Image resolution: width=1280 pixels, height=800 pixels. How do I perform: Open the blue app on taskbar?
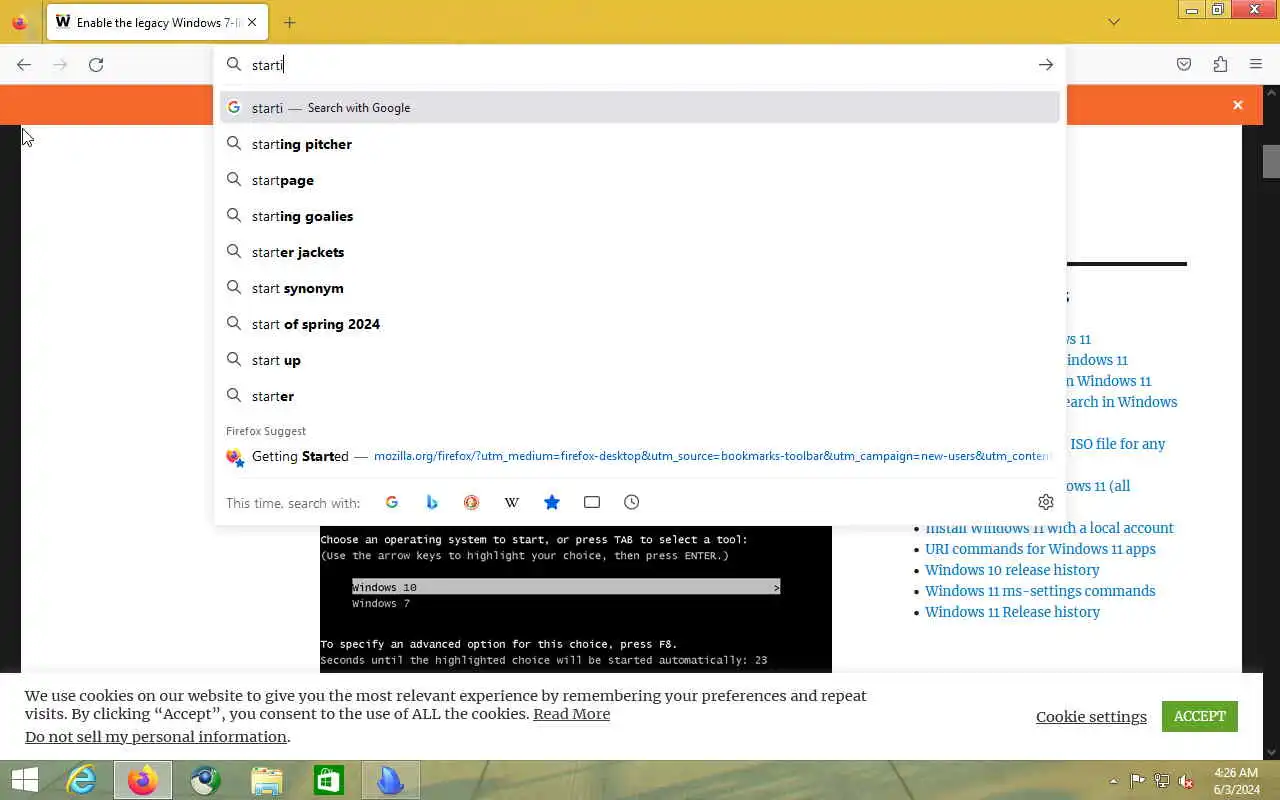coord(390,780)
